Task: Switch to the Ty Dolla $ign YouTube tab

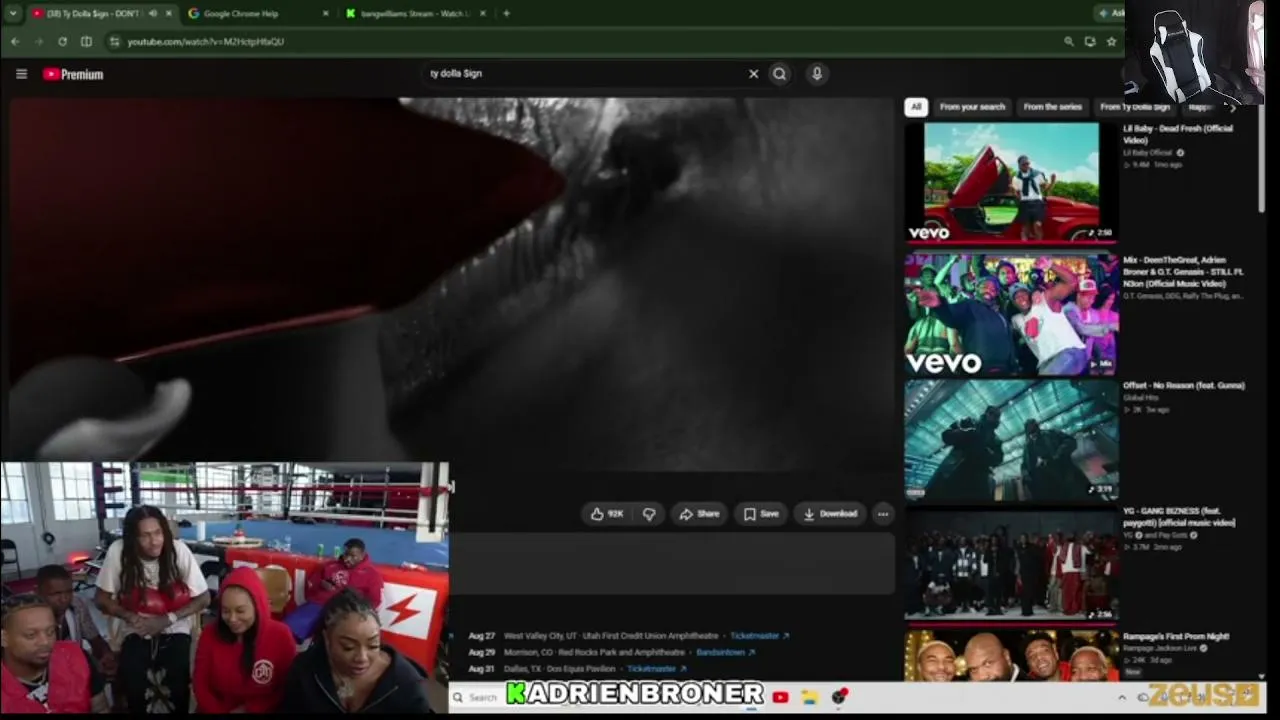Action: (92, 14)
